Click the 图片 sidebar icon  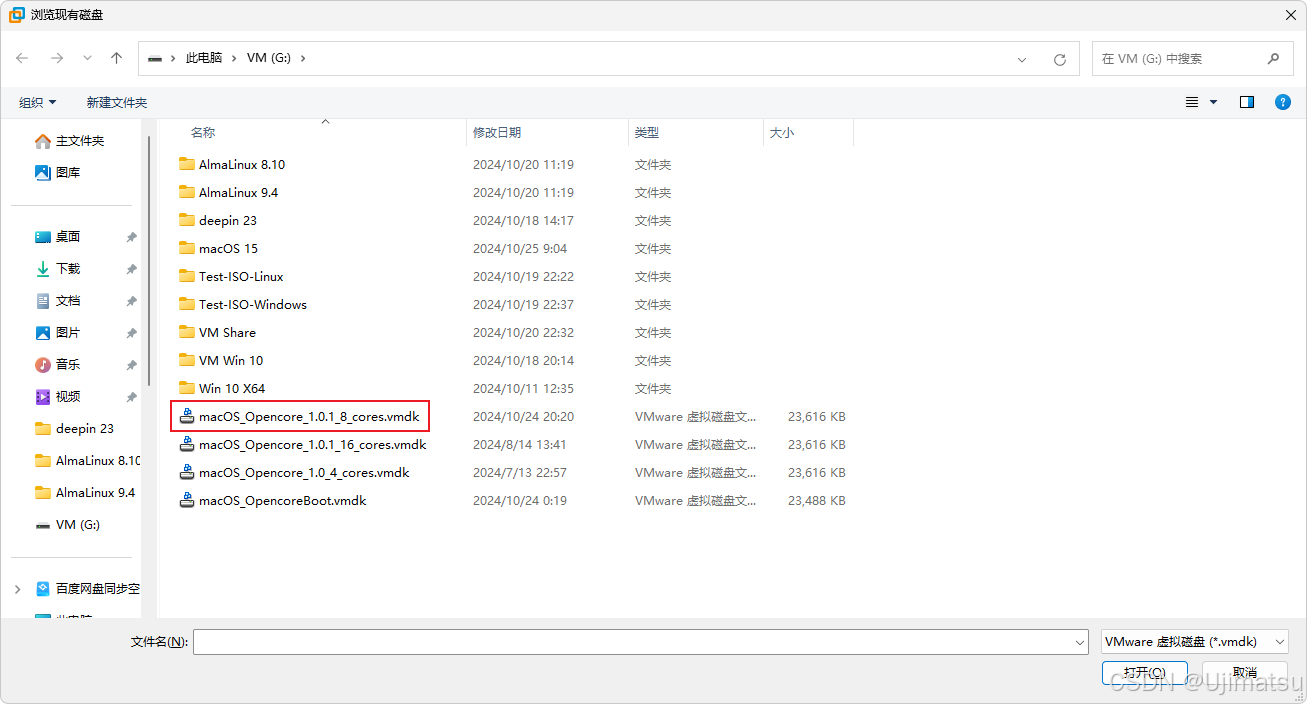coord(43,333)
